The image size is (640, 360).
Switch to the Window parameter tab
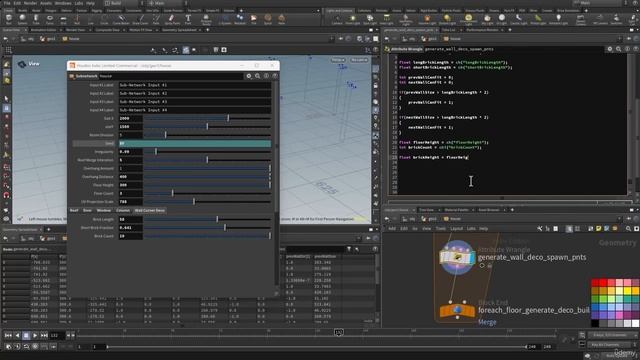[104, 210]
